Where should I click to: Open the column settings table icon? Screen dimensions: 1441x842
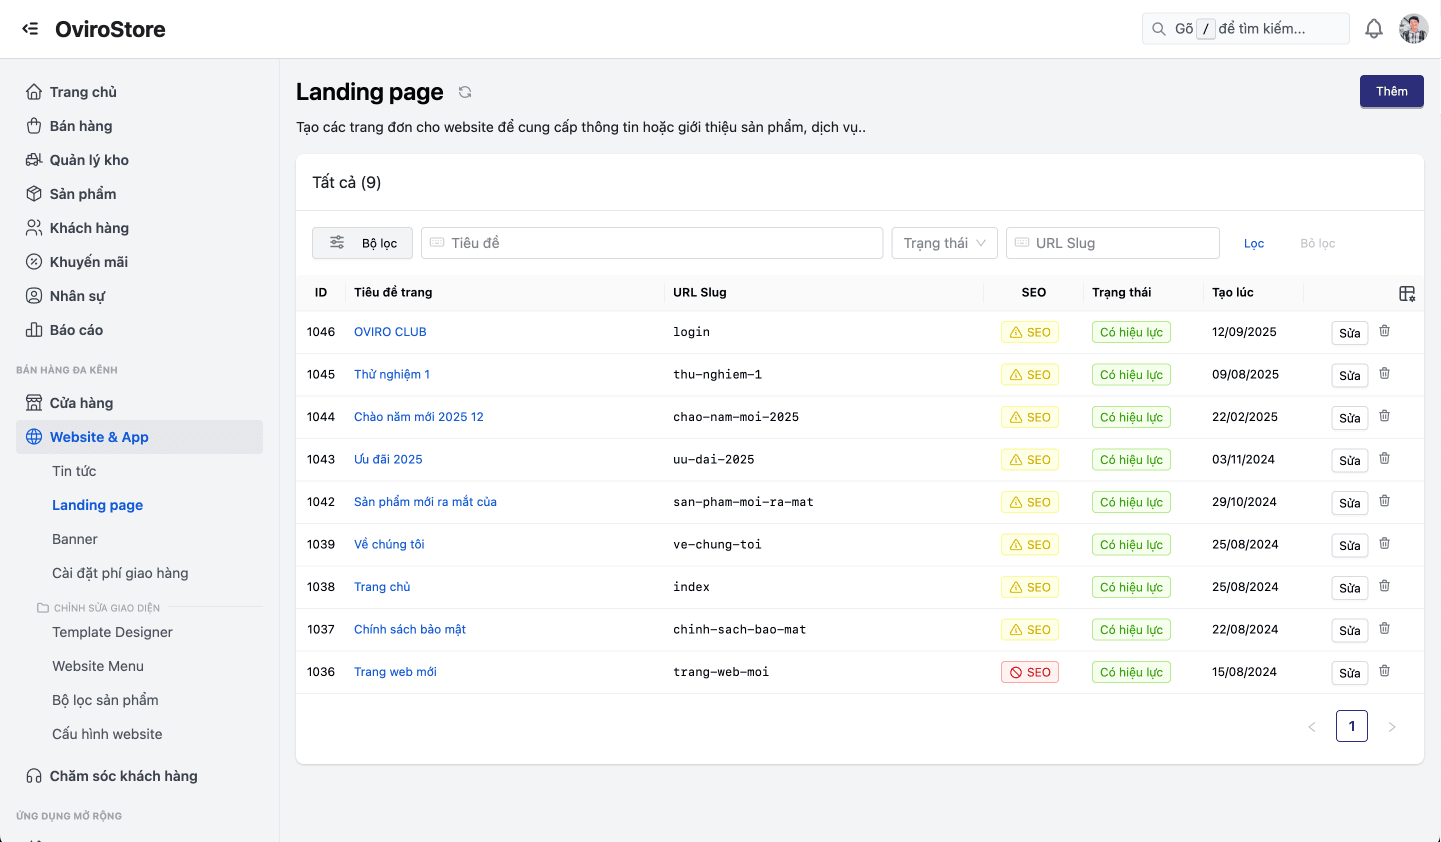pos(1407,293)
